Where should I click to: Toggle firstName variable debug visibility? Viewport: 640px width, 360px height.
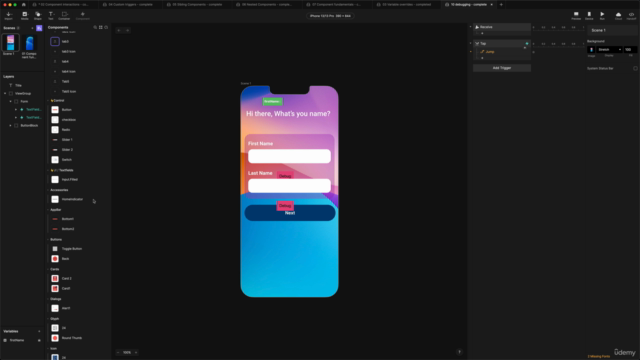point(39,340)
